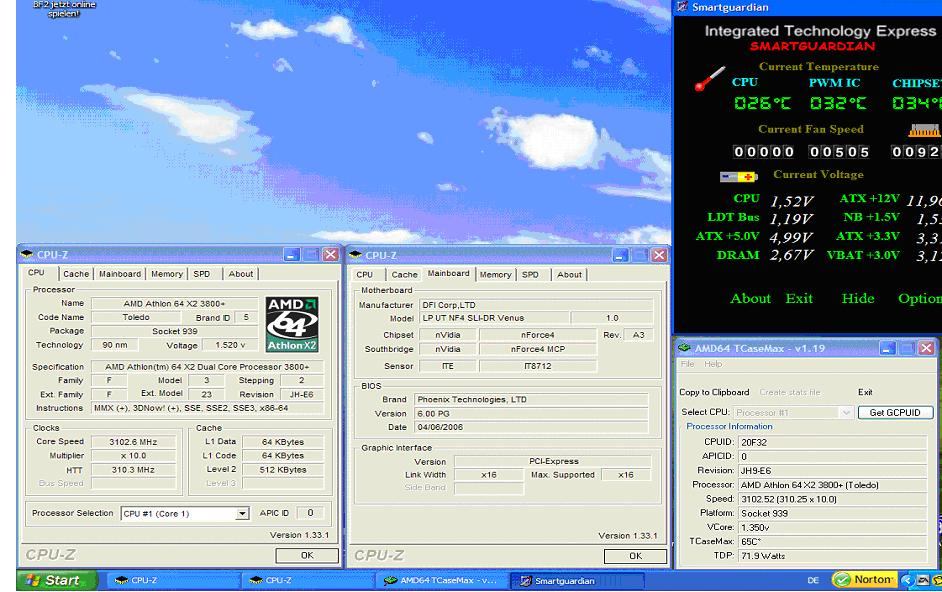The image size is (942, 592).
Task: Click the AMD Athlon 64 X2 logo
Action: point(292,325)
